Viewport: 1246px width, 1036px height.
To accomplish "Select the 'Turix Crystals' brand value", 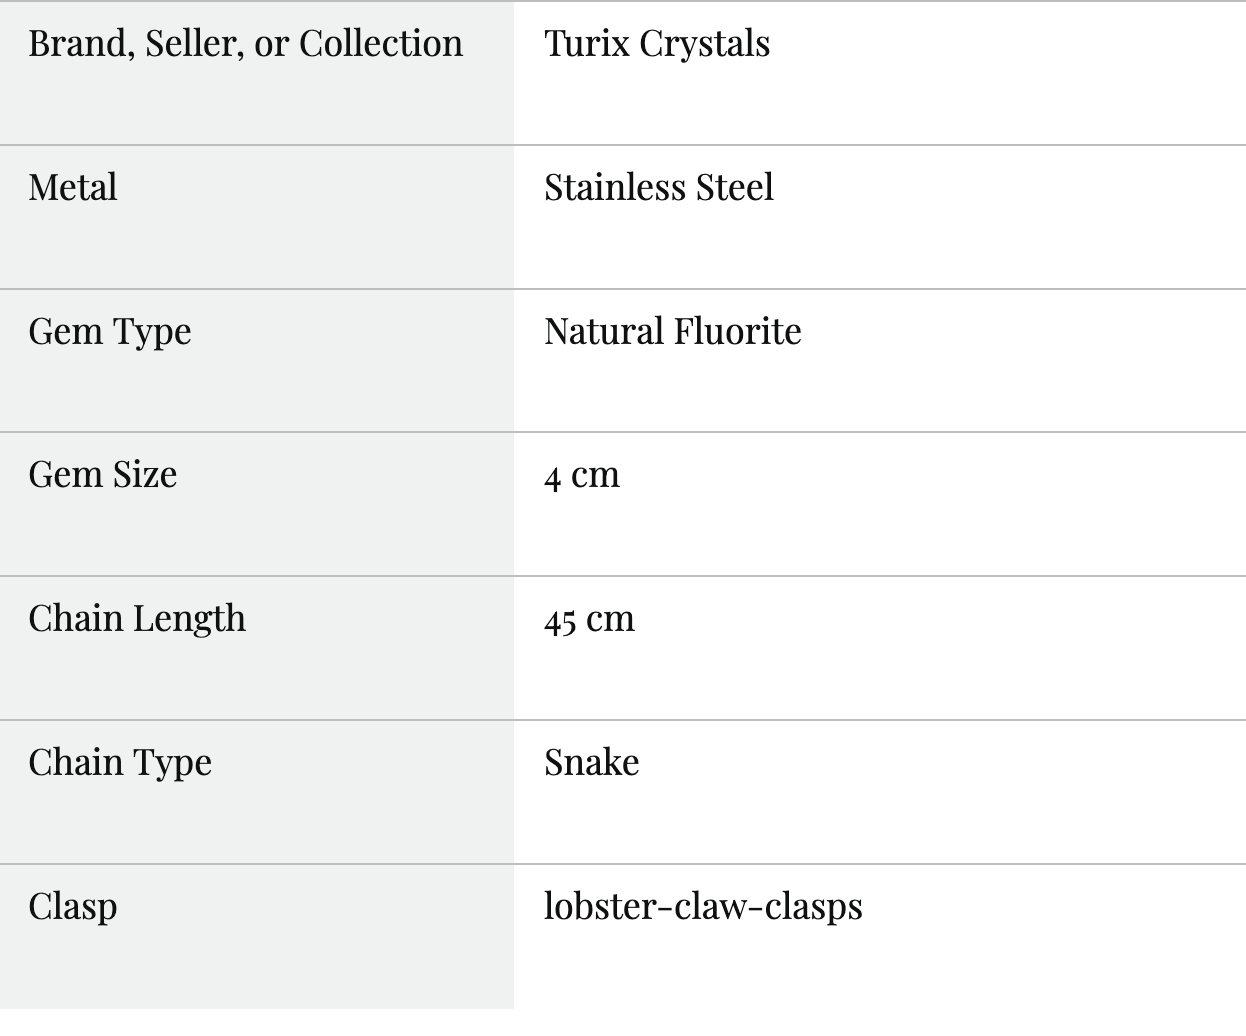I will coord(657,44).
